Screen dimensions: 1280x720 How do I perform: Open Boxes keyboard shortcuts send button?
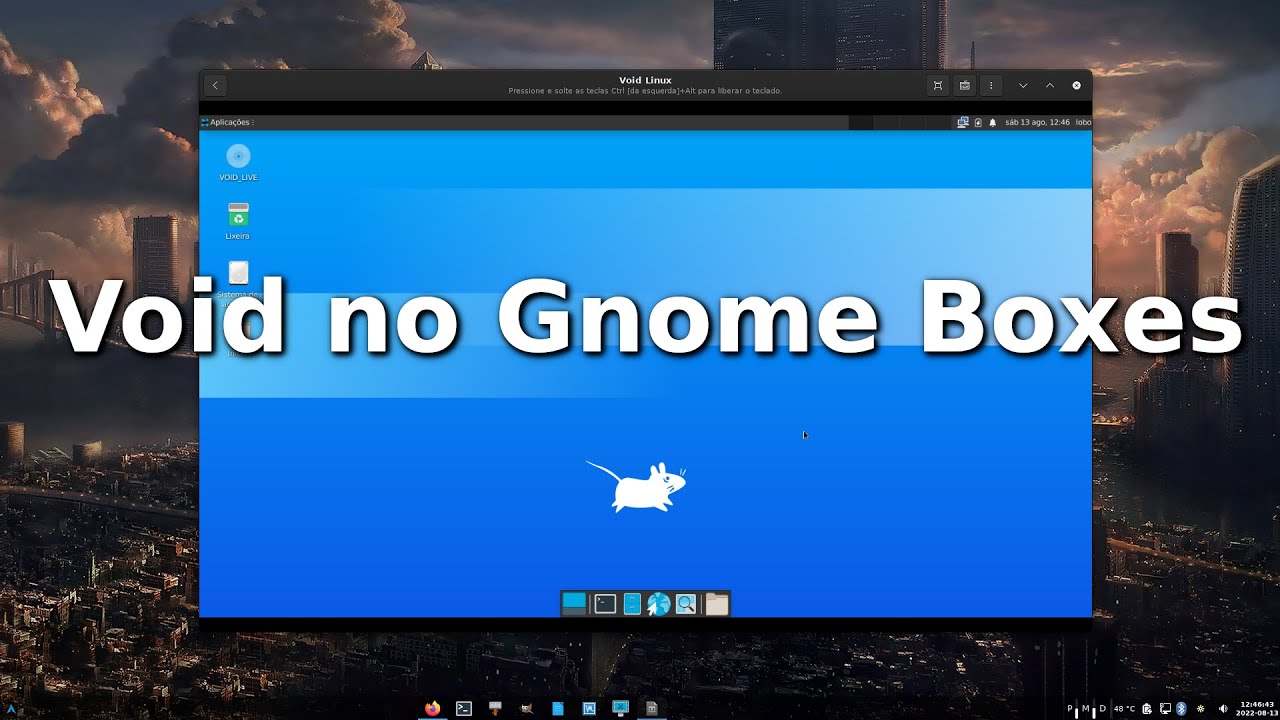[964, 86]
